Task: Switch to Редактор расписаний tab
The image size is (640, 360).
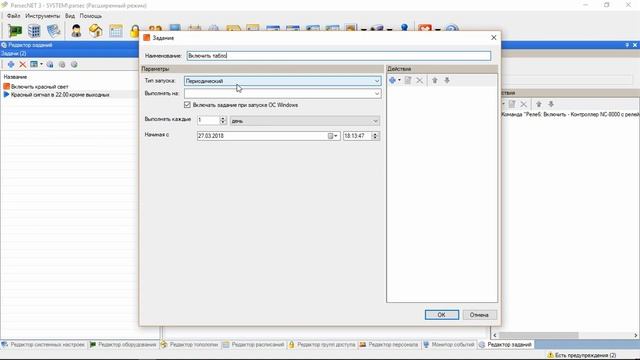Action: tap(253, 345)
